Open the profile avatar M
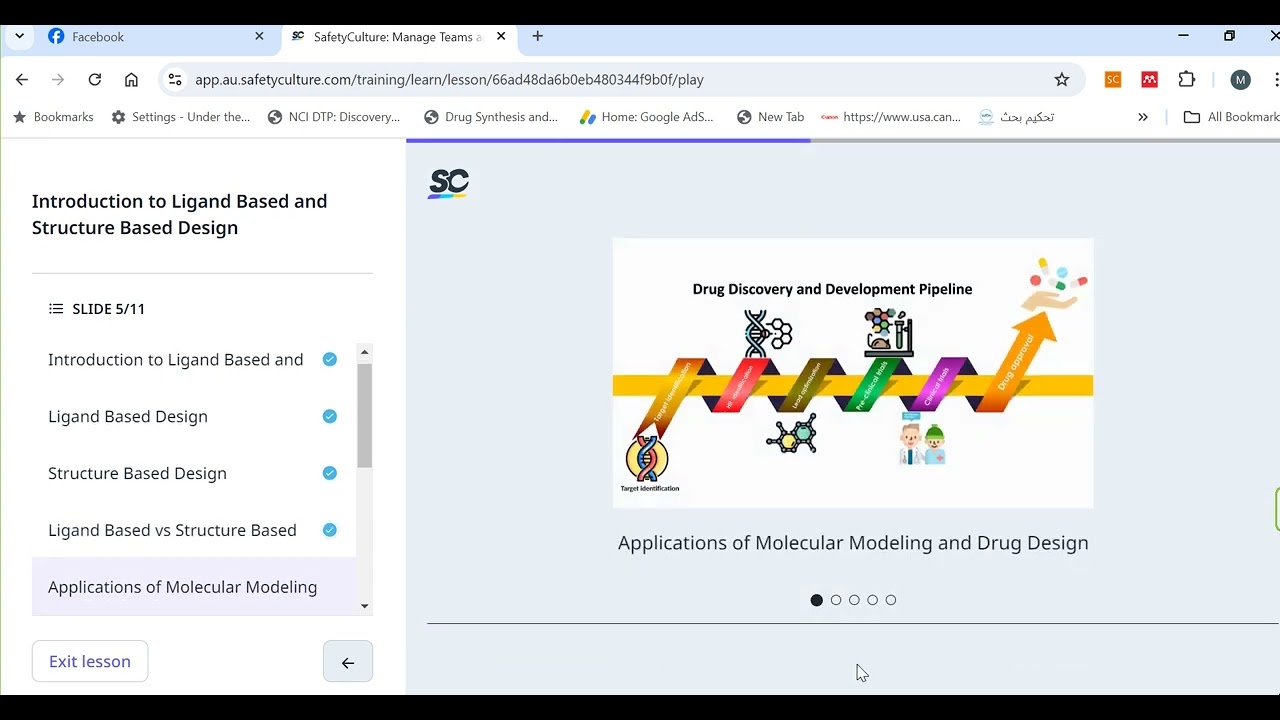The width and height of the screenshot is (1280, 720). point(1241,80)
